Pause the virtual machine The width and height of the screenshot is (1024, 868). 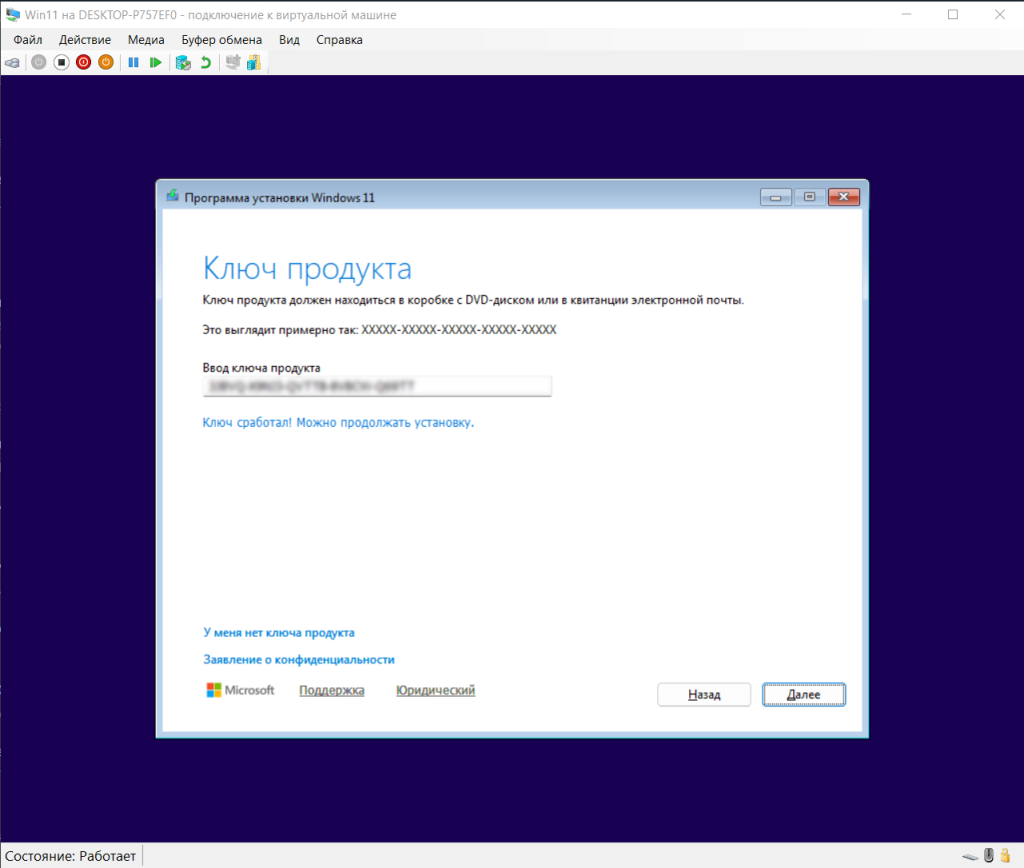pos(133,63)
